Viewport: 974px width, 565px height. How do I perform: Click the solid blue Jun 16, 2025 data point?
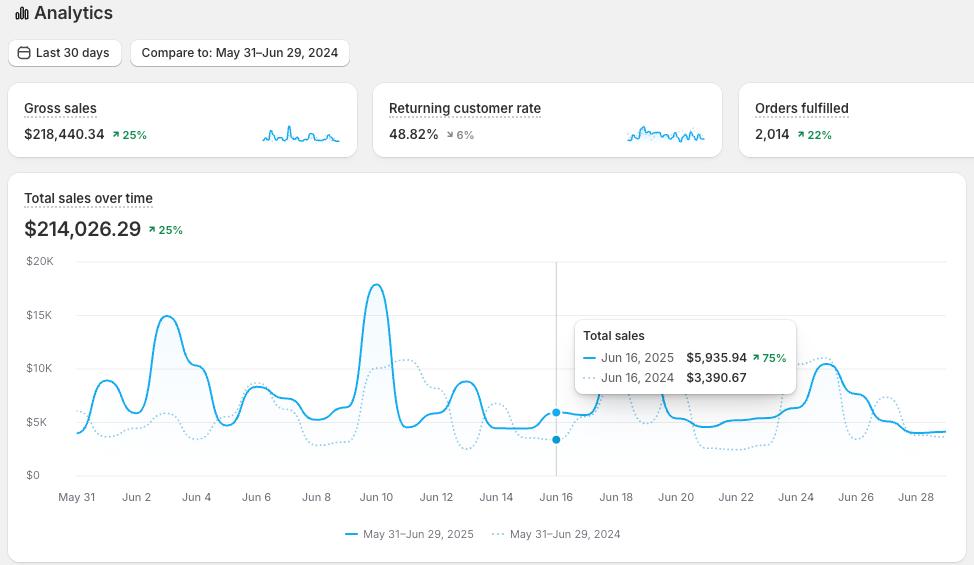pos(556,412)
